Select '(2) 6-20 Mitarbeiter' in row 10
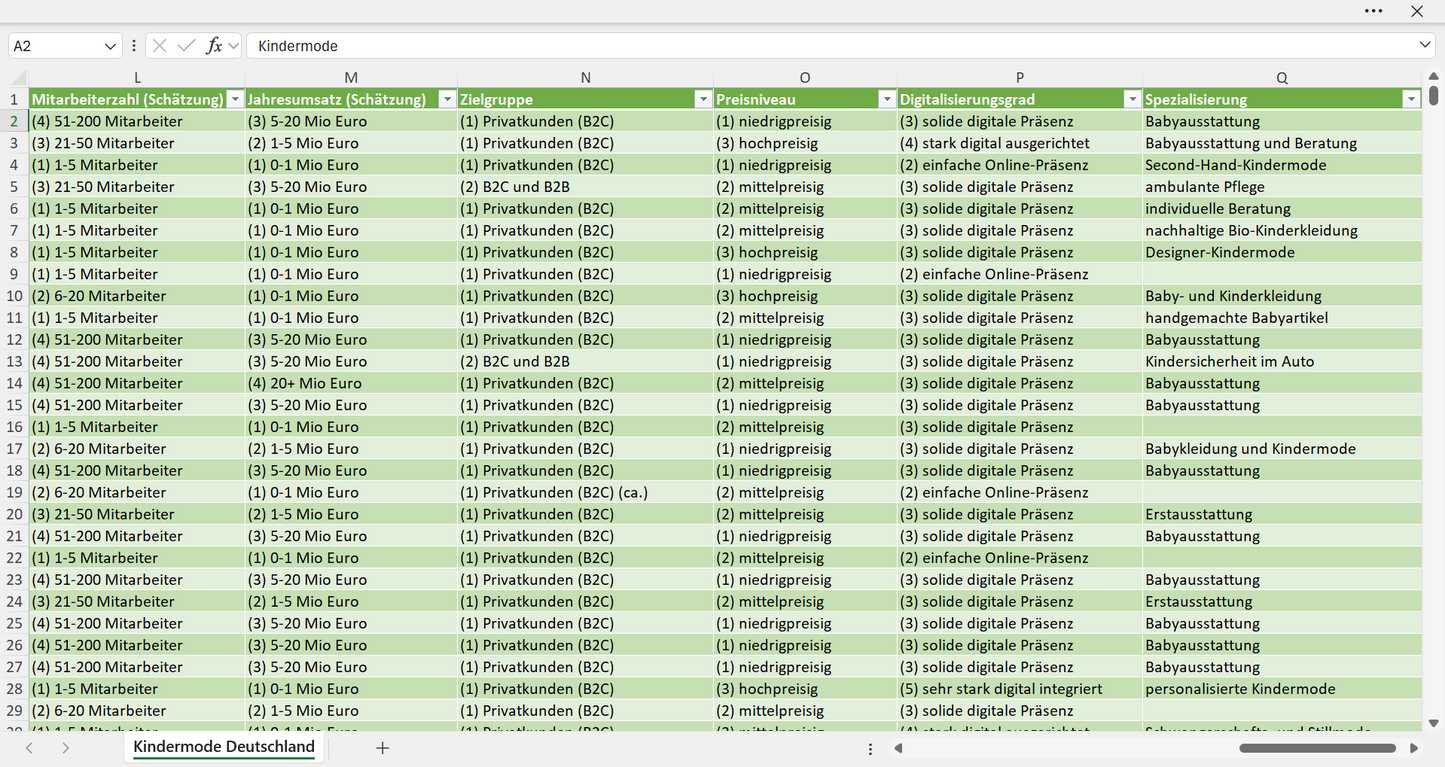Image resolution: width=1445 pixels, height=767 pixels. tap(137, 296)
